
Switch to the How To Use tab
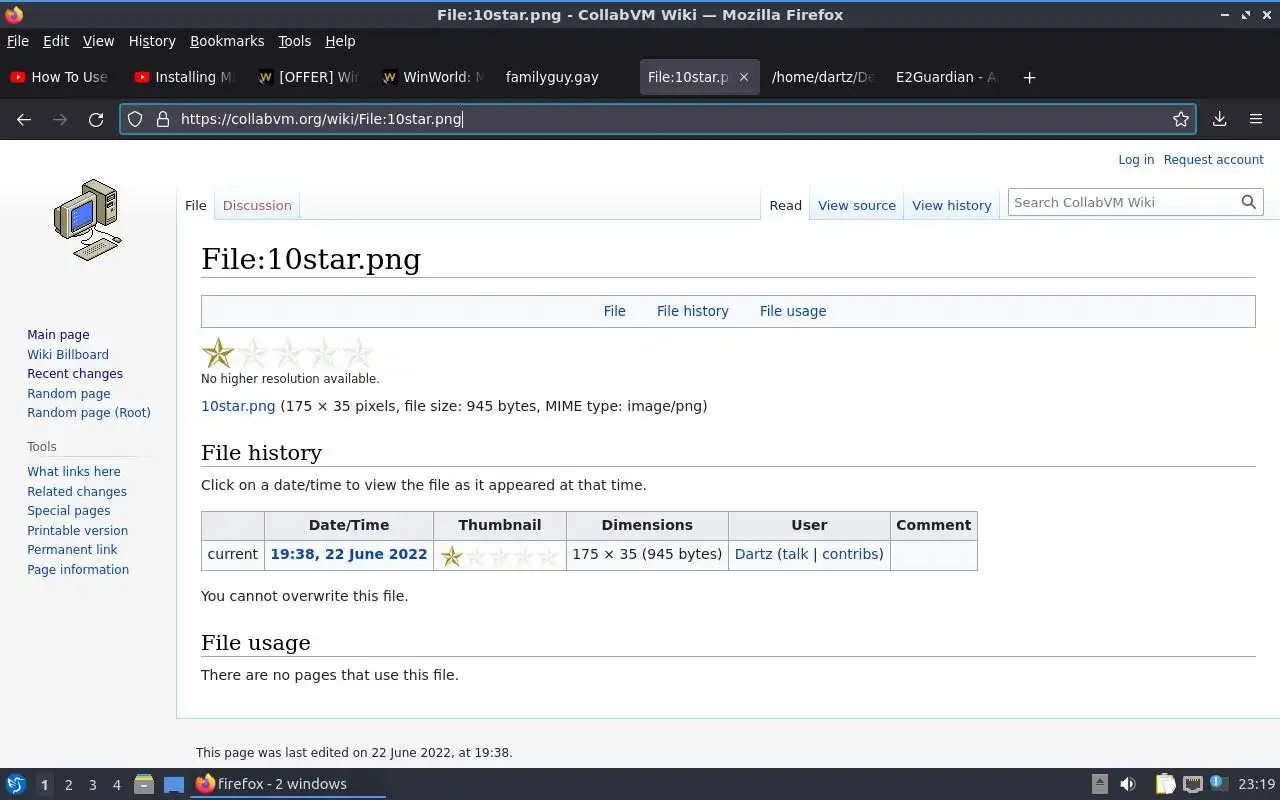click(60, 77)
